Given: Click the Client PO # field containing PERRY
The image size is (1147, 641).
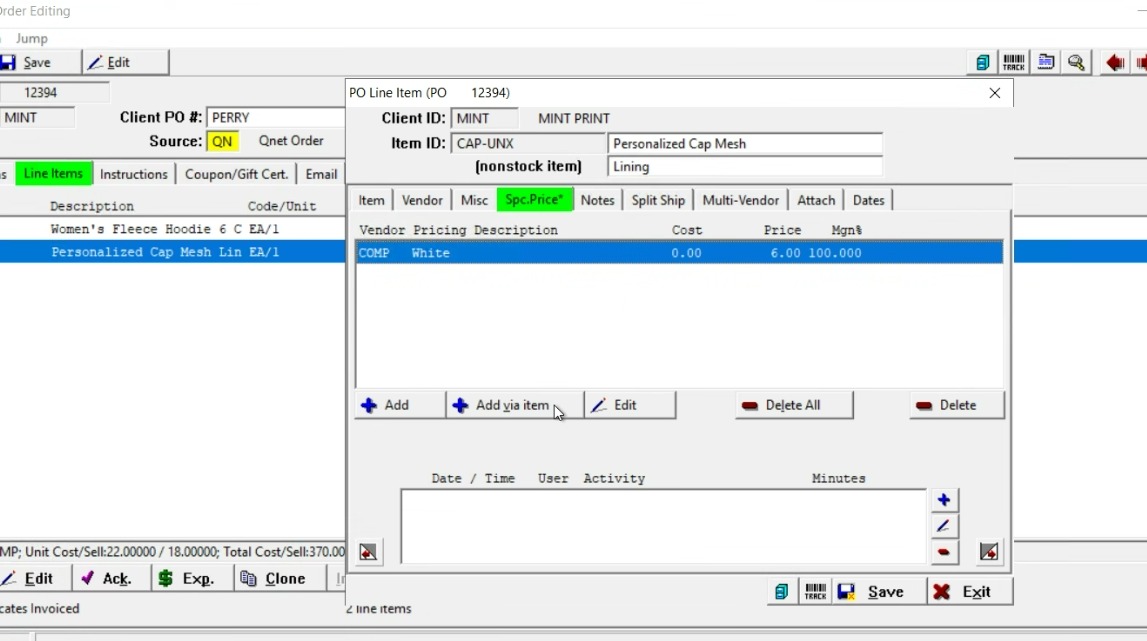Looking at the screenshot, I should pos(276,117).
